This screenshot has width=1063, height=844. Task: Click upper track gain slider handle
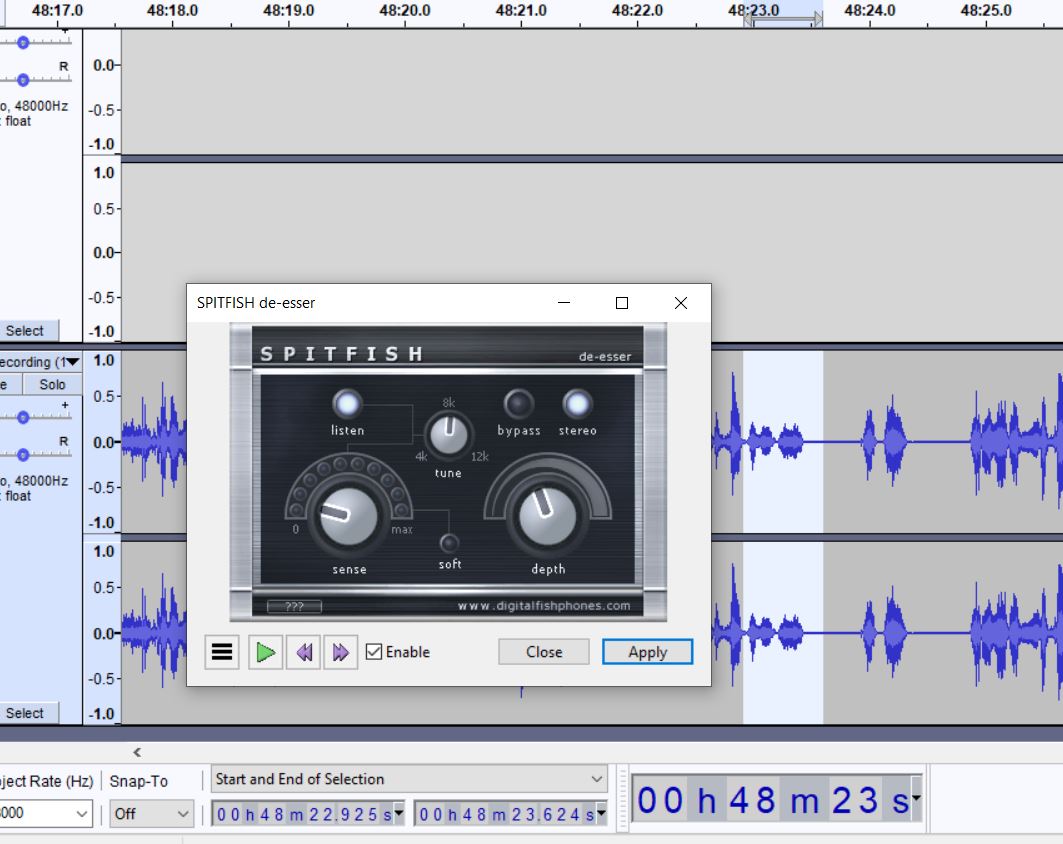click(x=23, y=43)
